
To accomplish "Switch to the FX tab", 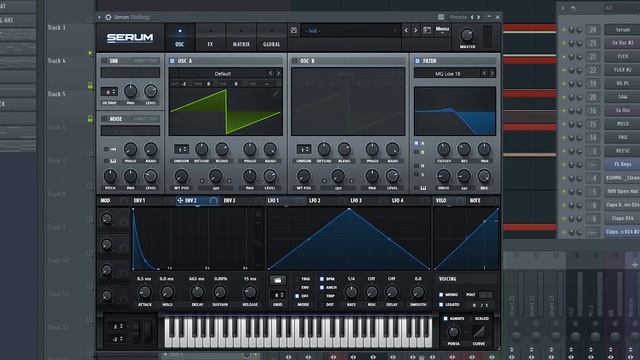I will tap(210, 37).
